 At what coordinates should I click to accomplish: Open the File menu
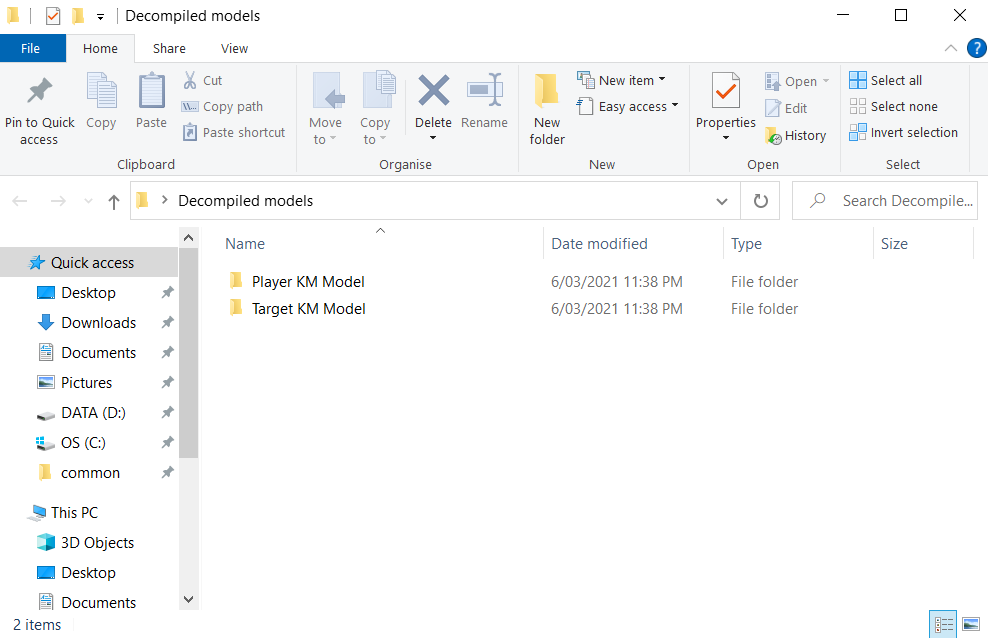(31, 48)
